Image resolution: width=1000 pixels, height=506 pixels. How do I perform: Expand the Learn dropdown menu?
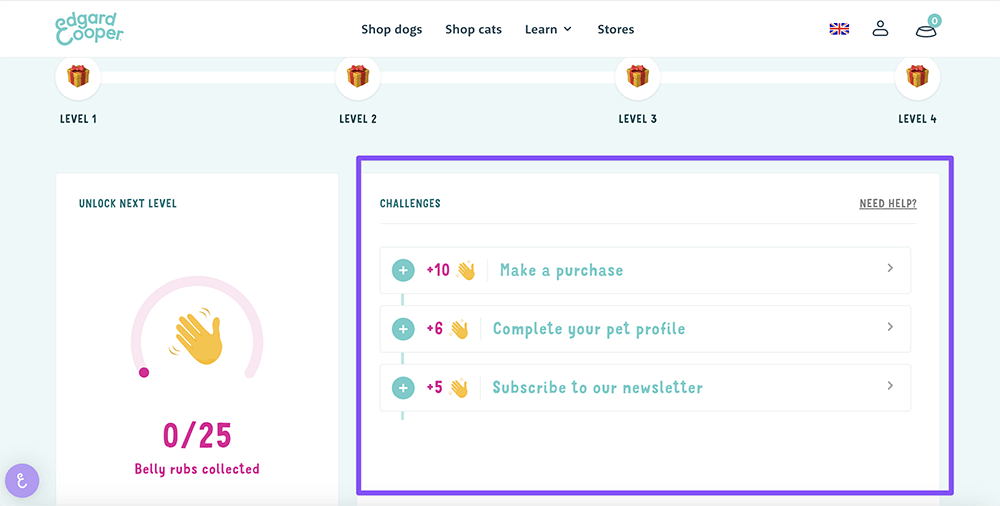(x=548, y=29)
